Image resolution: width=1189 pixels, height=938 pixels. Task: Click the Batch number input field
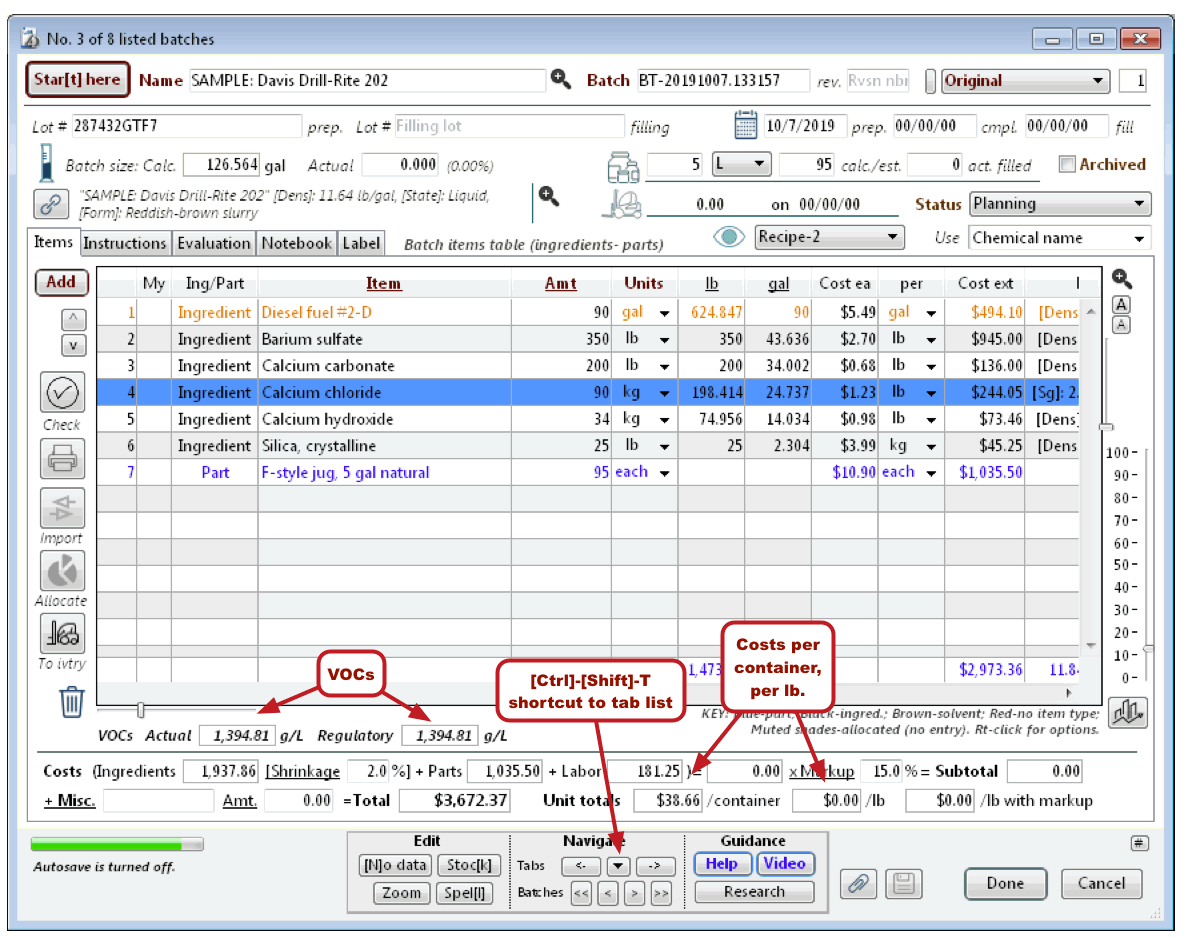pos(723,80)
